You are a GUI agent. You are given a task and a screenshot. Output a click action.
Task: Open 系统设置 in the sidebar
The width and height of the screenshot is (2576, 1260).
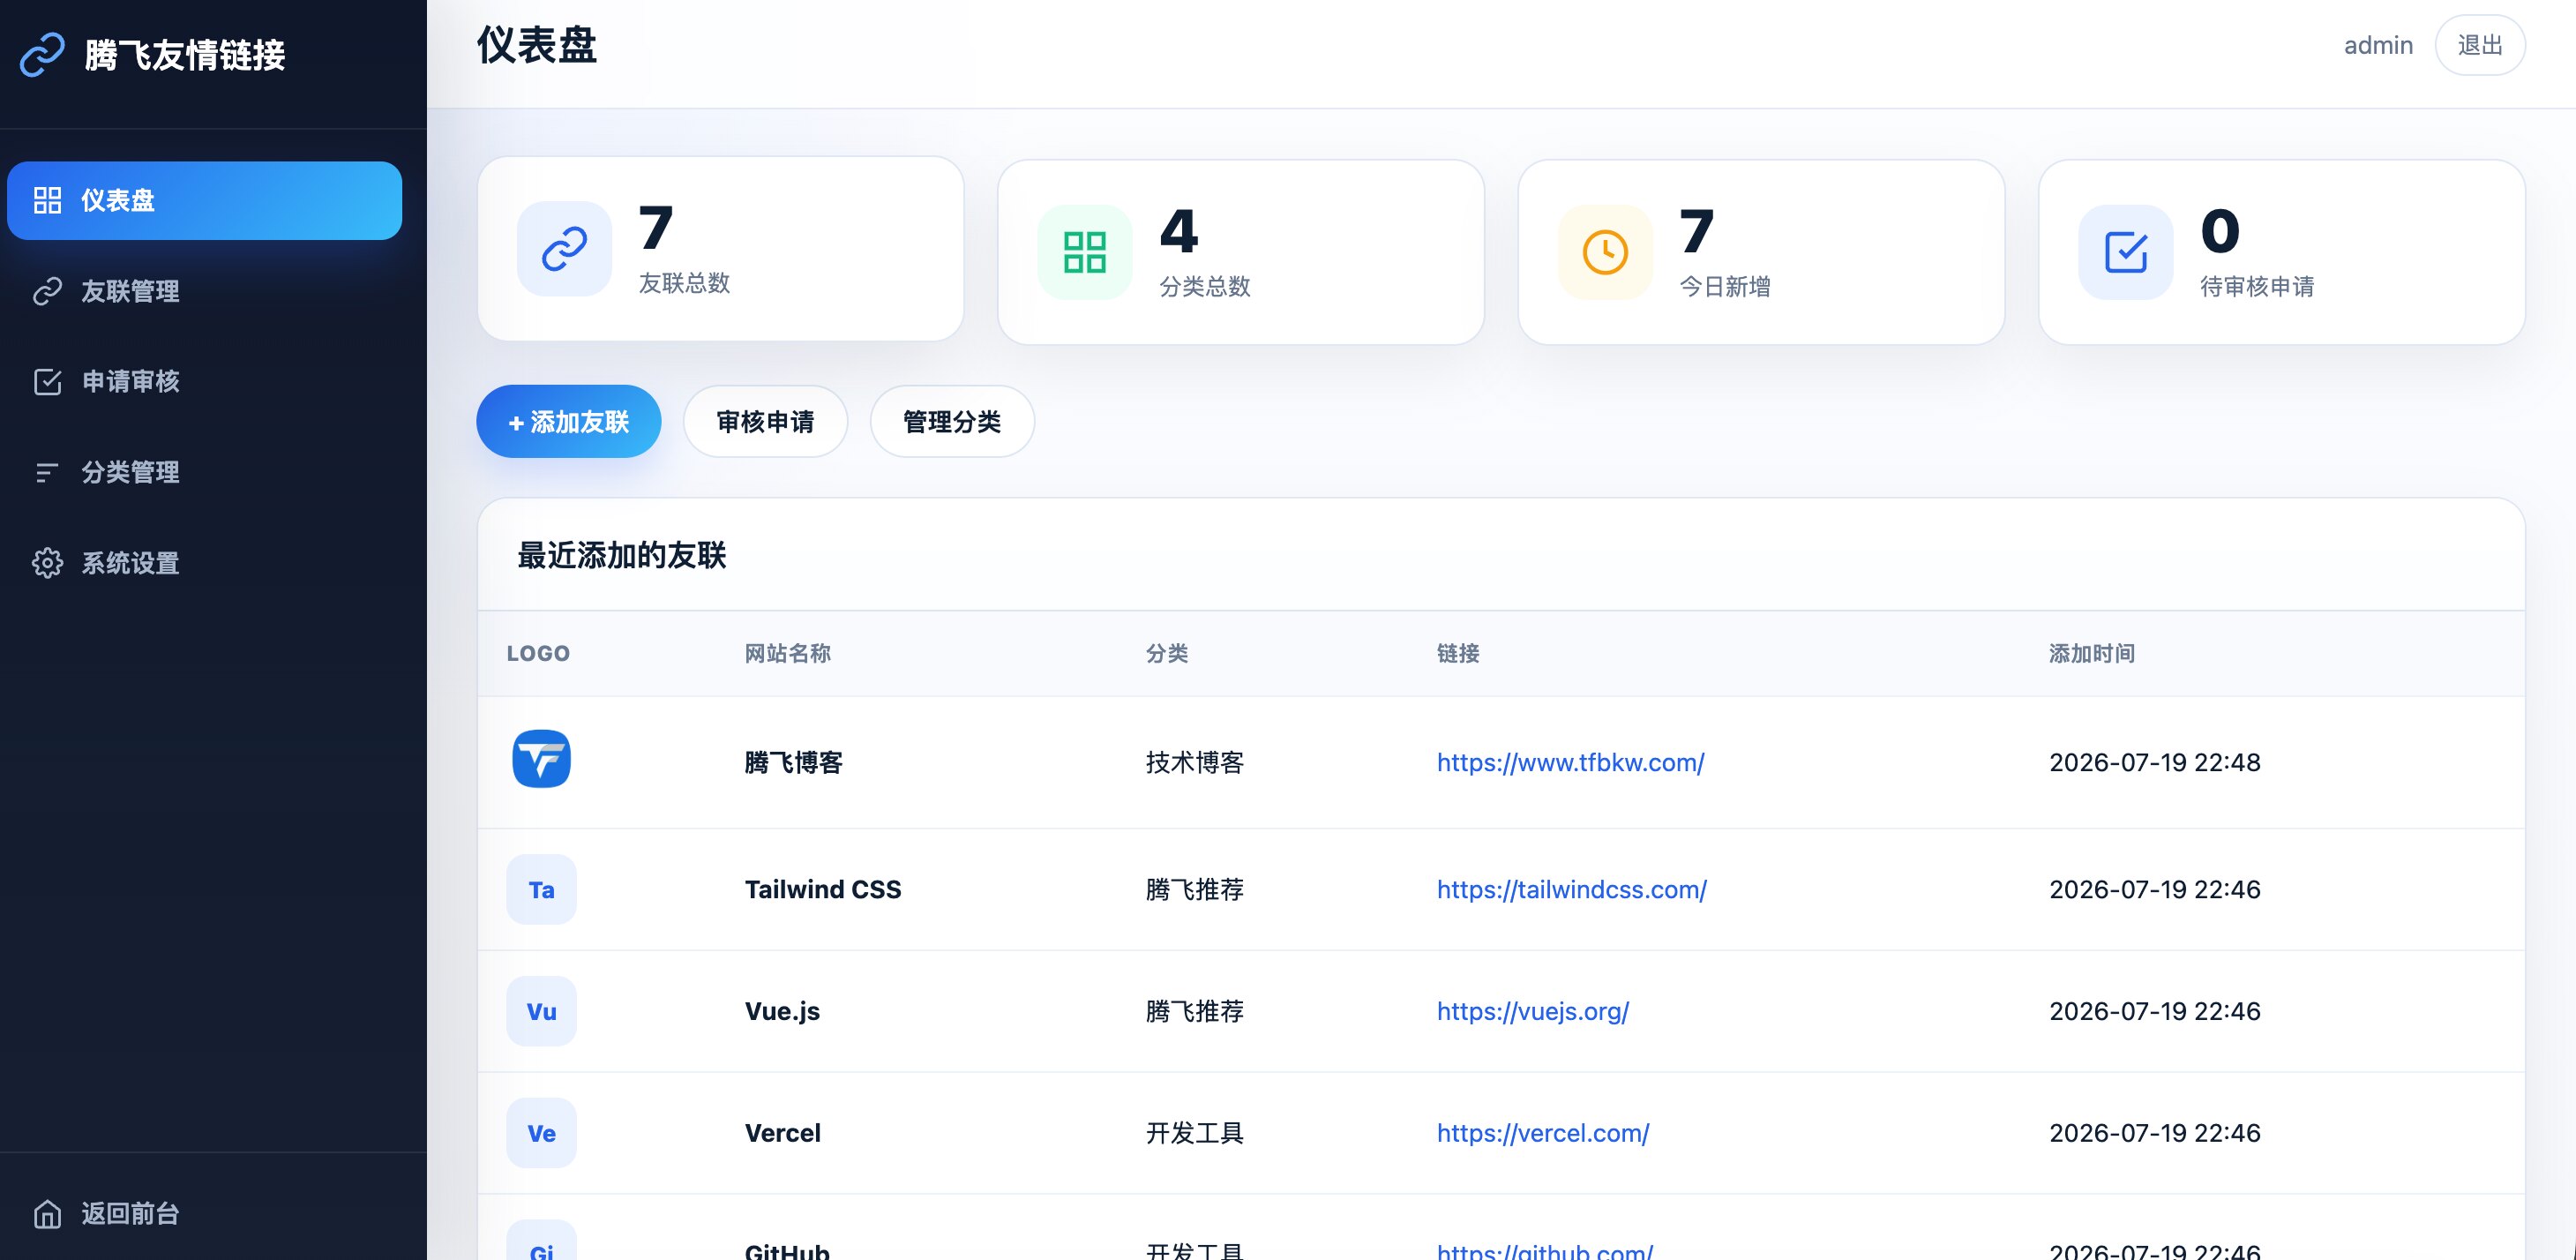[204, 563]
